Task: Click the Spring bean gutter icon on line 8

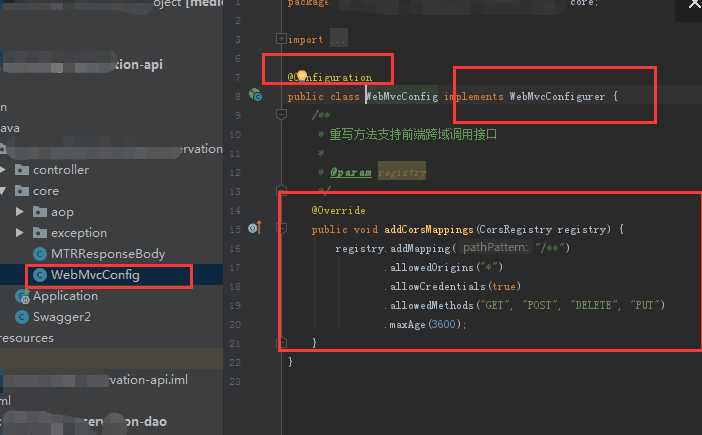Action: pyautogui.click(x=256, y=95)
